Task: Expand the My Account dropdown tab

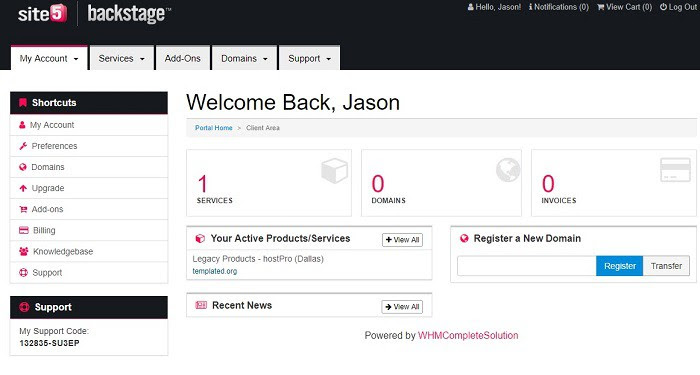Action: pyautogui.click(x=49, y=58)
